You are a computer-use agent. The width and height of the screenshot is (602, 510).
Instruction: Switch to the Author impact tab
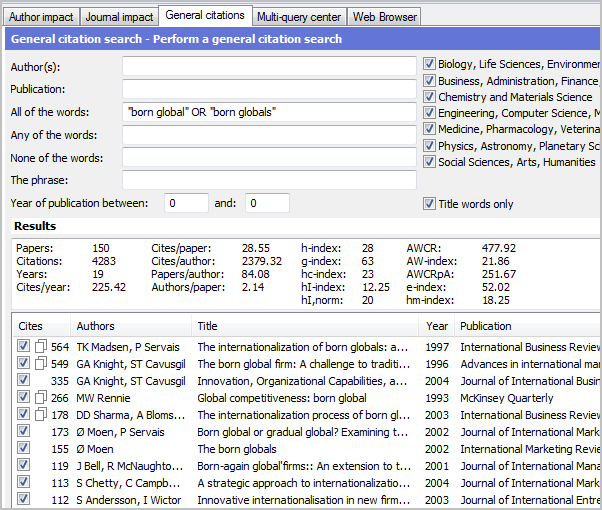[41, 17]
